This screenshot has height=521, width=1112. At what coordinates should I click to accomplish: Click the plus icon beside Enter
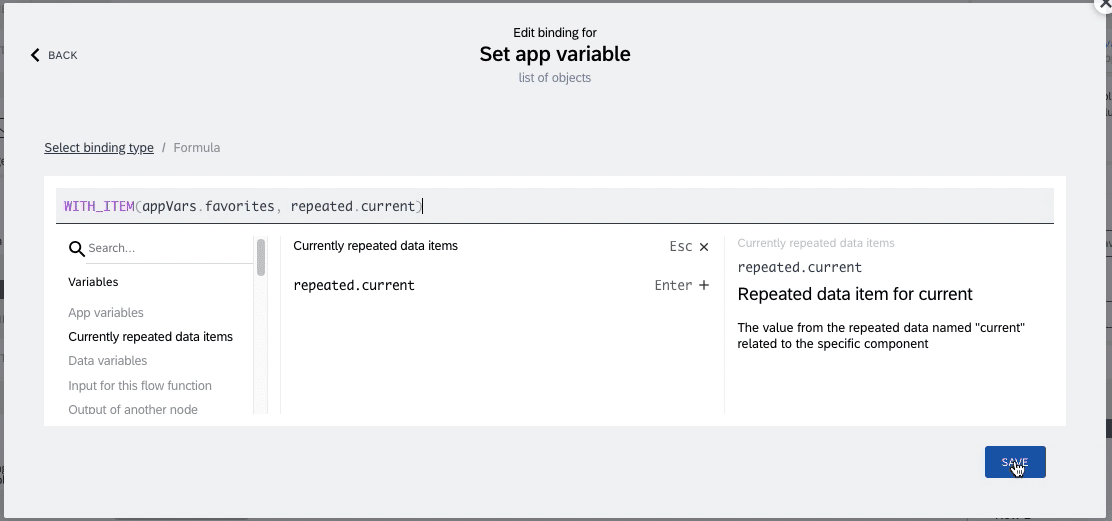point(704,285)
